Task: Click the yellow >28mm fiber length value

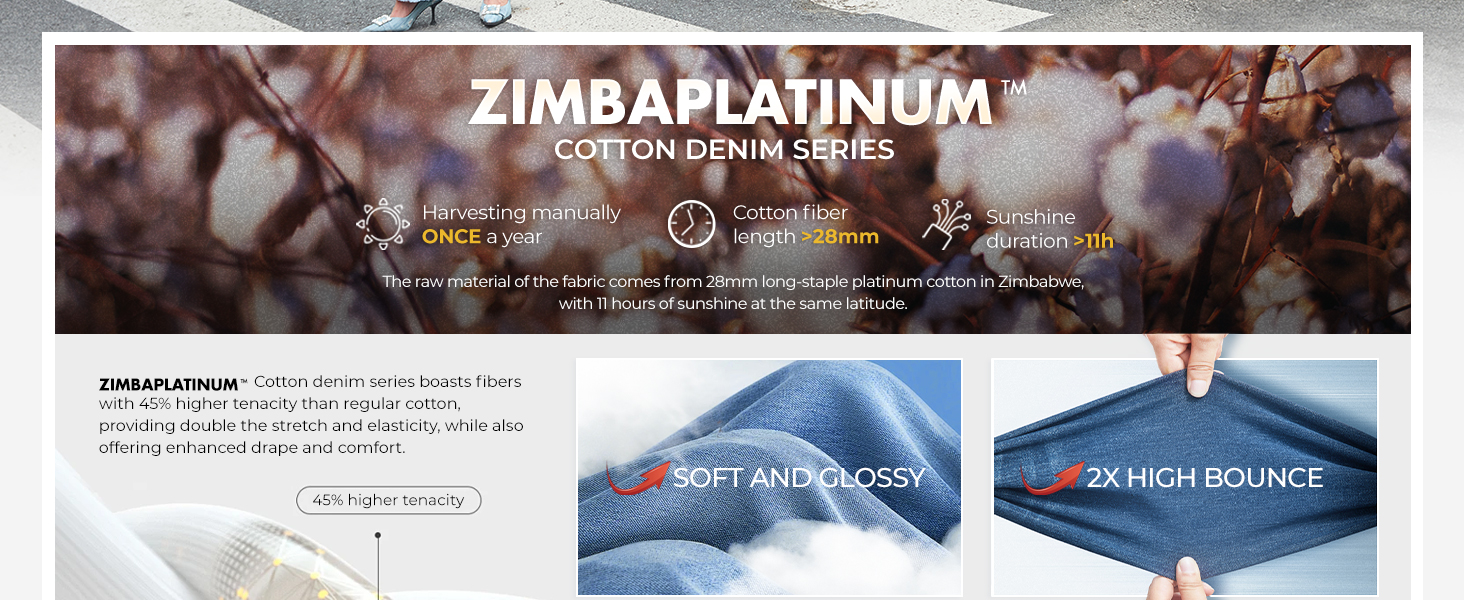Action: coord(840,237)
